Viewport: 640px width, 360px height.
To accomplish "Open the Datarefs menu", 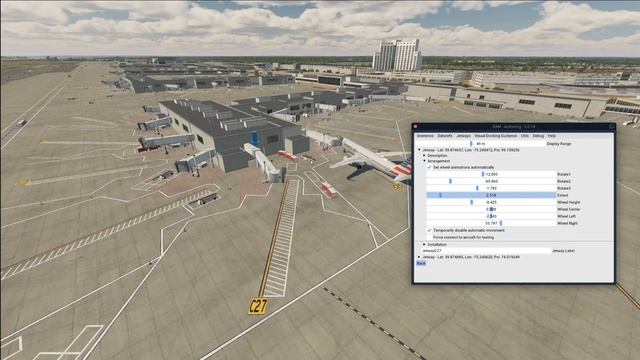I will 444,136.
